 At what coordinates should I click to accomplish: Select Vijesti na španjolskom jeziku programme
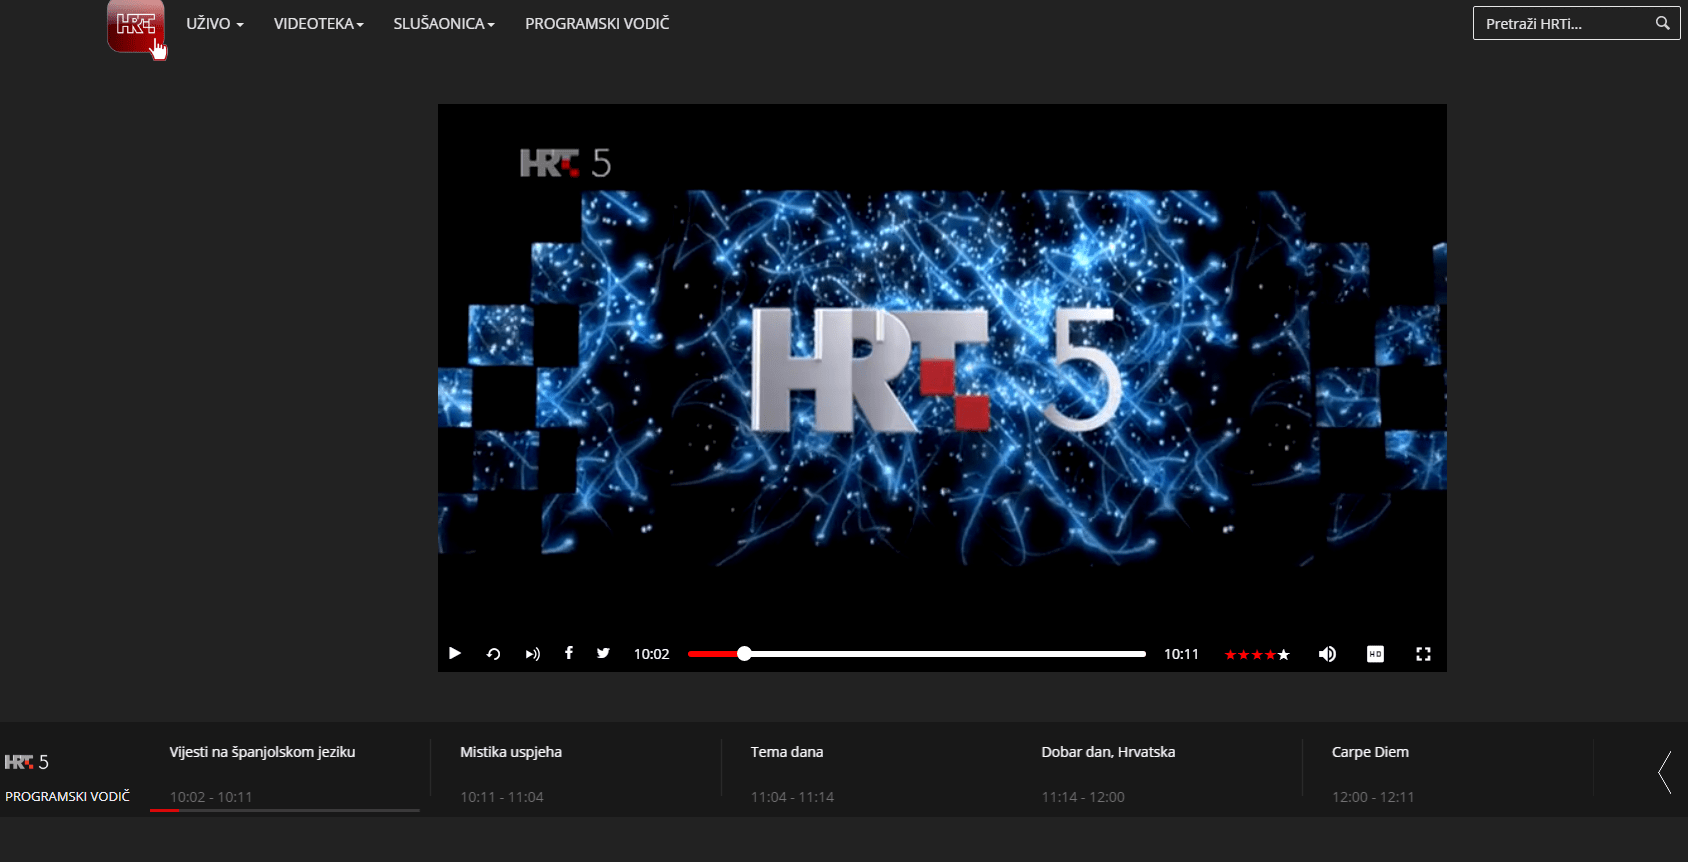coord(262,752)
